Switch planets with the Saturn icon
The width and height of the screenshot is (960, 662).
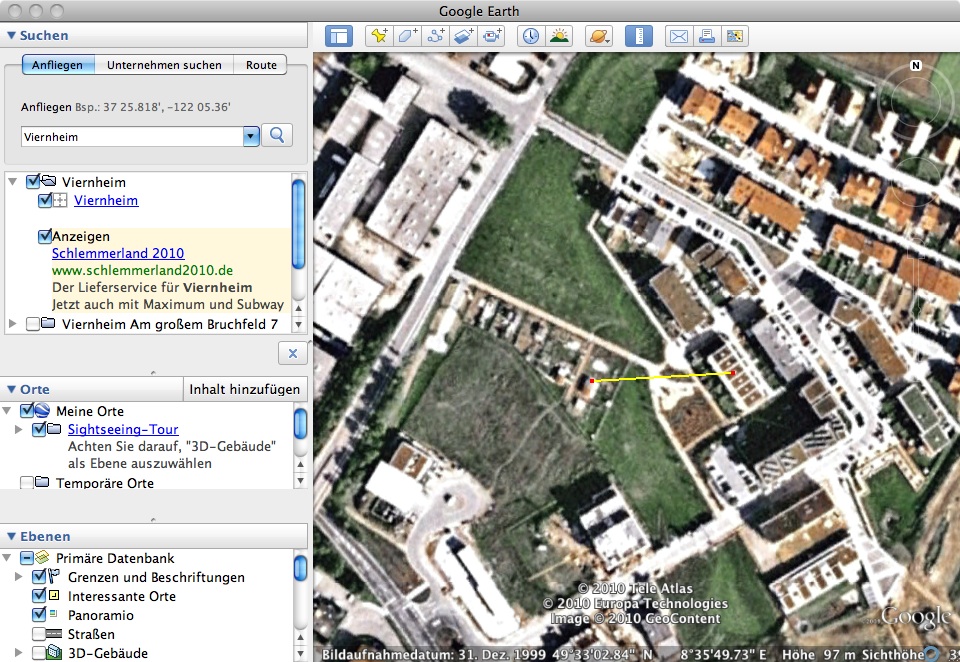pos(598,36)
